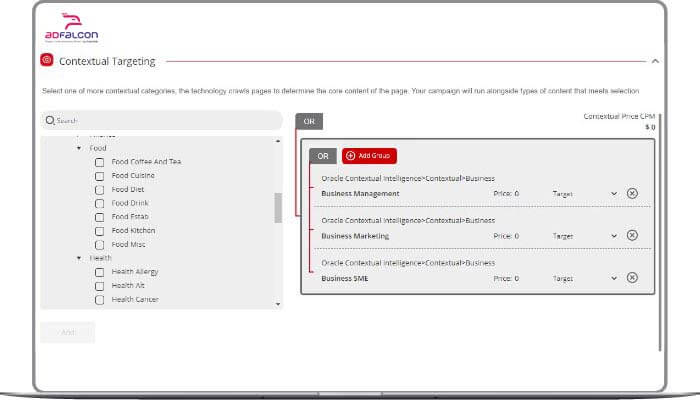Enable the Food Kitchen checkbox
This screenshot has height=400, width=700.
(x=99, y=231)
